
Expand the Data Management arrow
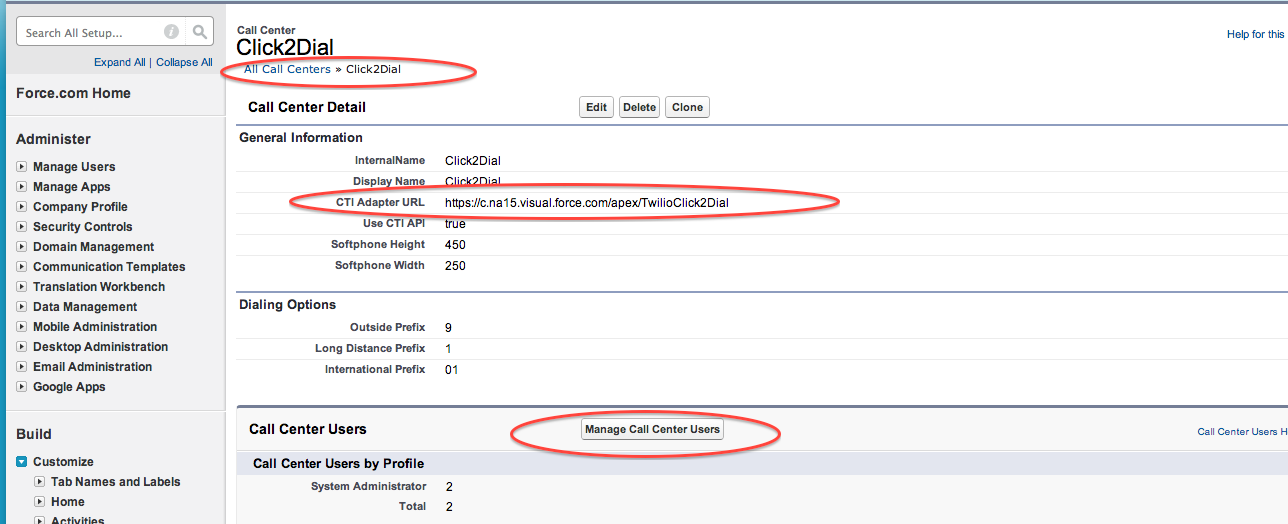pos(22,307)
